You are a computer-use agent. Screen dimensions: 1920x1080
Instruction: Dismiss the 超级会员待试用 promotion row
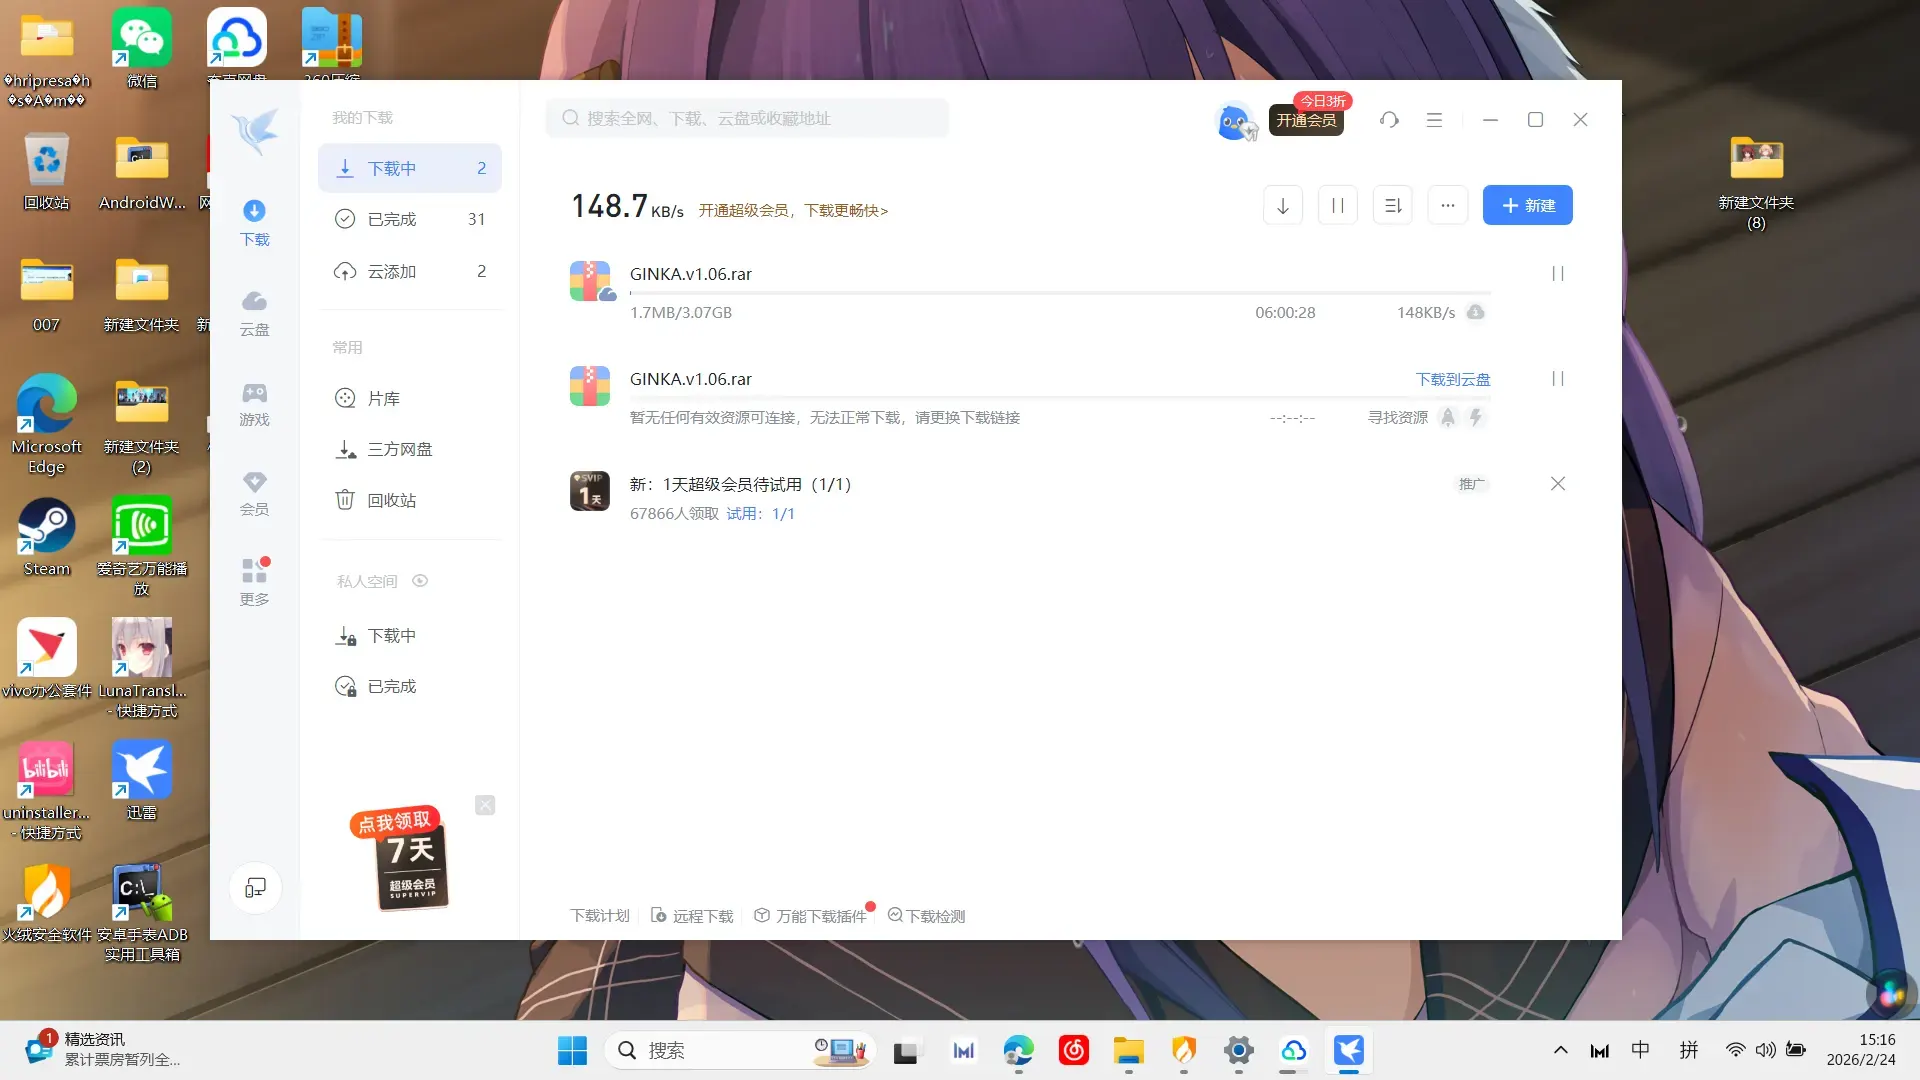click(1557, 484)
